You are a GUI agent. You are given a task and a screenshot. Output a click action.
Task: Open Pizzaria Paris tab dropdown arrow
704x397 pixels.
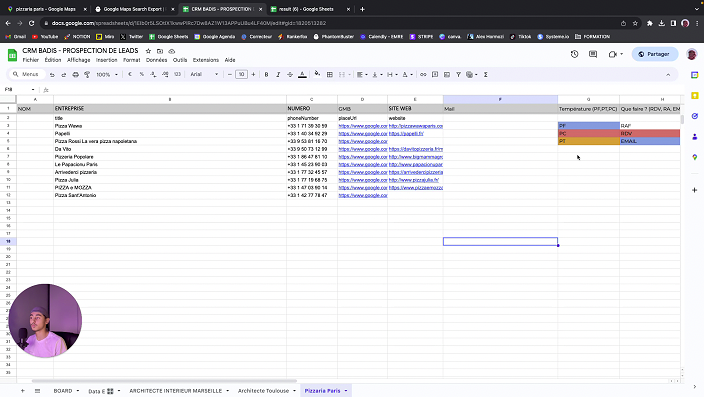[x=346, y=391]
